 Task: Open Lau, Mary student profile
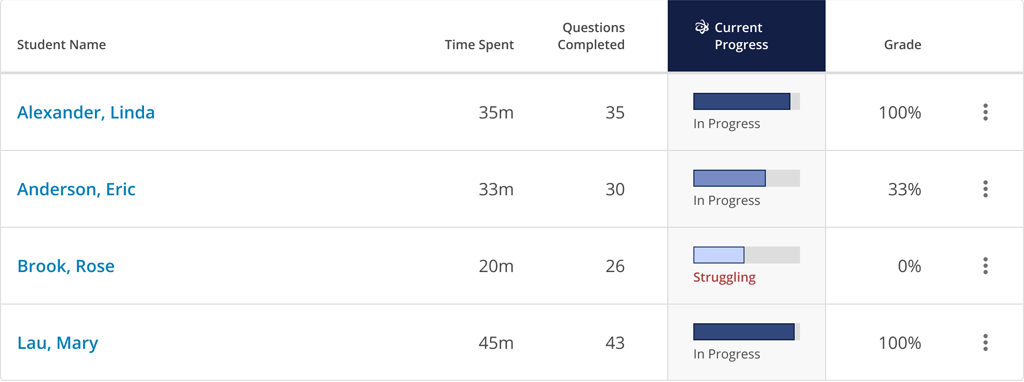[57, 343]
